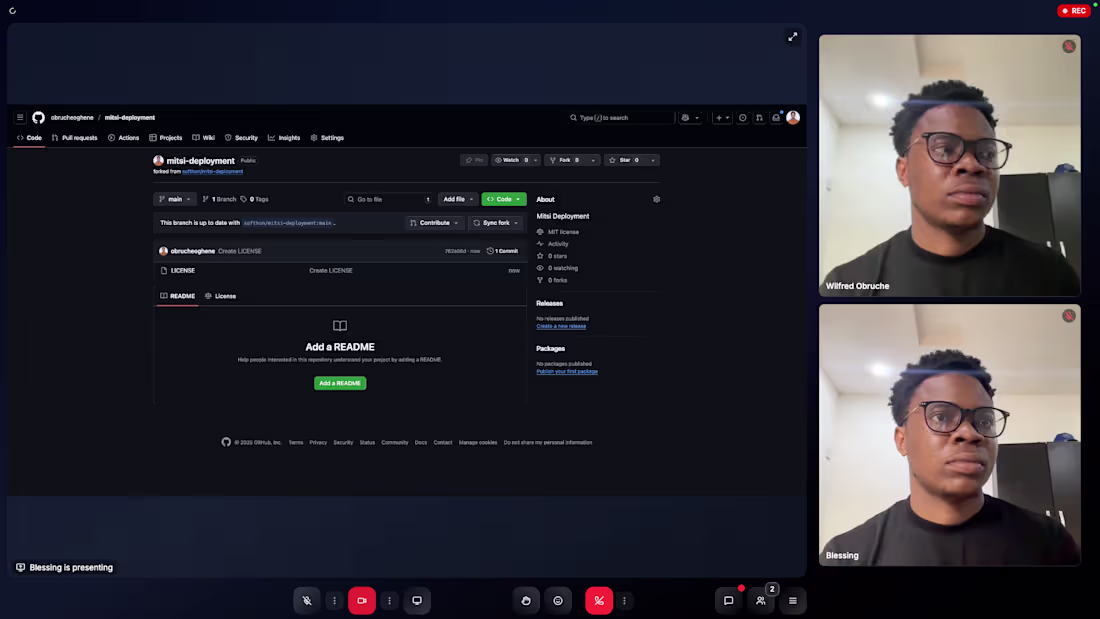Viewport: 1100px width, 619px height.
Task: Select the raise hand icon
Action: click(x=526, y=600)
